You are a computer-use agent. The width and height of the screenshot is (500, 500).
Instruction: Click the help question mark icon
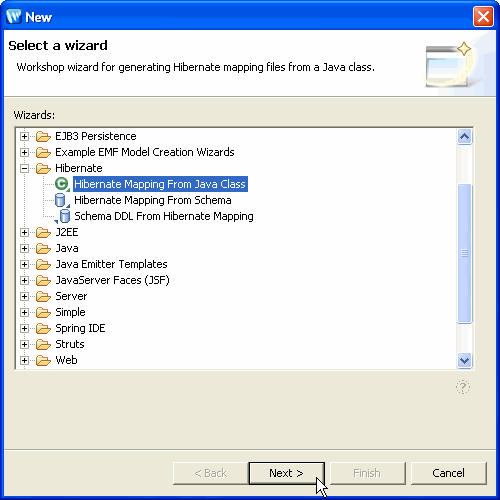[463, 387]
